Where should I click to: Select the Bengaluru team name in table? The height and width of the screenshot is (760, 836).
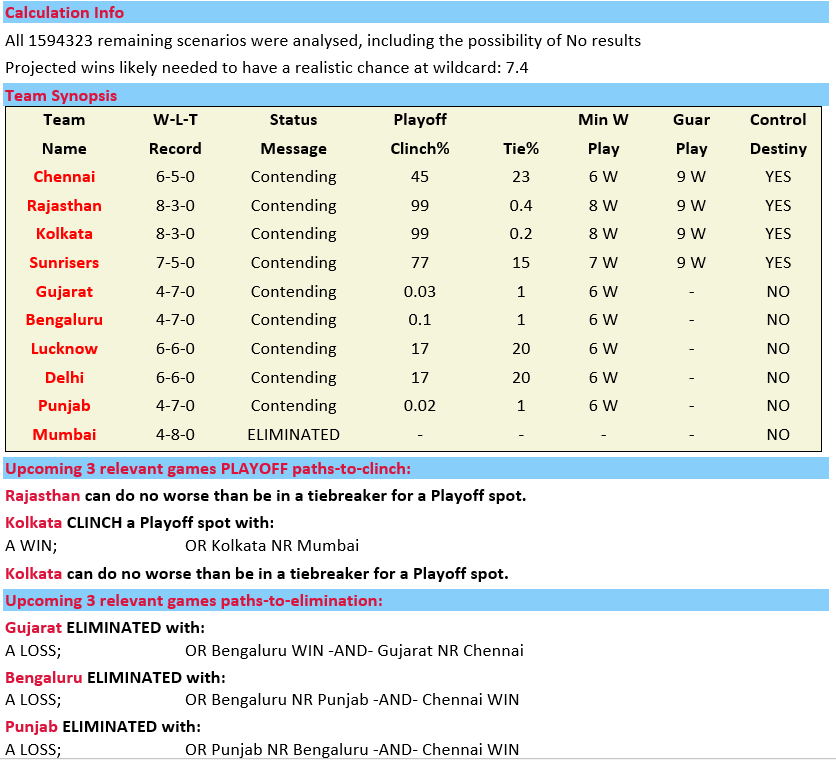[x=64, y=319]
